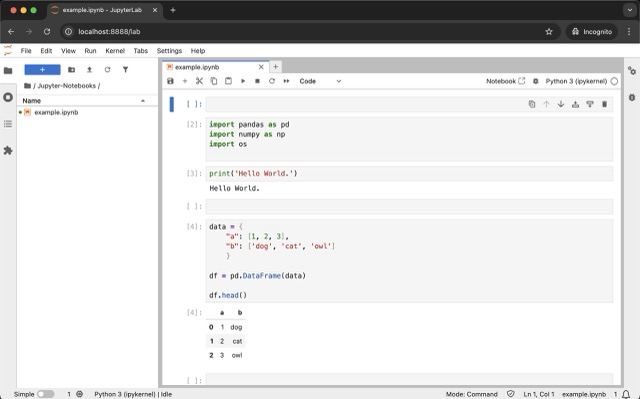This screenshot has height=399, width=640.
Task: Close the example.ipynb notebook tab
Action: (x=261, y=67)
